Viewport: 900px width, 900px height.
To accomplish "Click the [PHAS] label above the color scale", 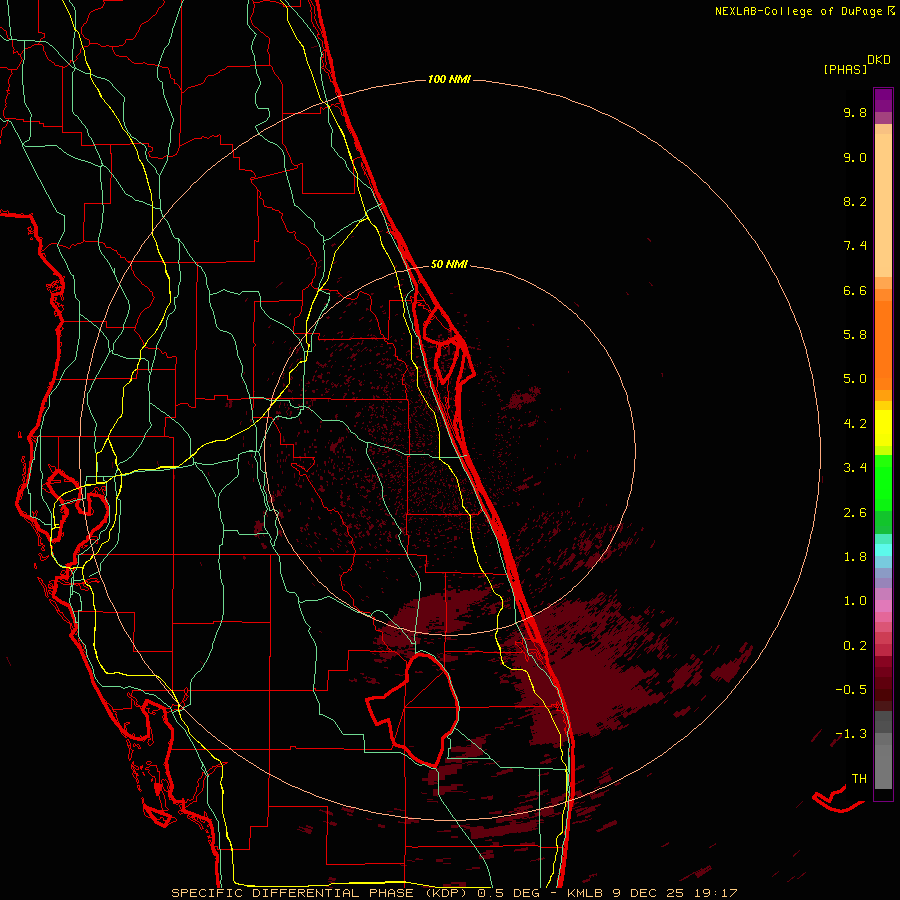I will coord(845,69).
